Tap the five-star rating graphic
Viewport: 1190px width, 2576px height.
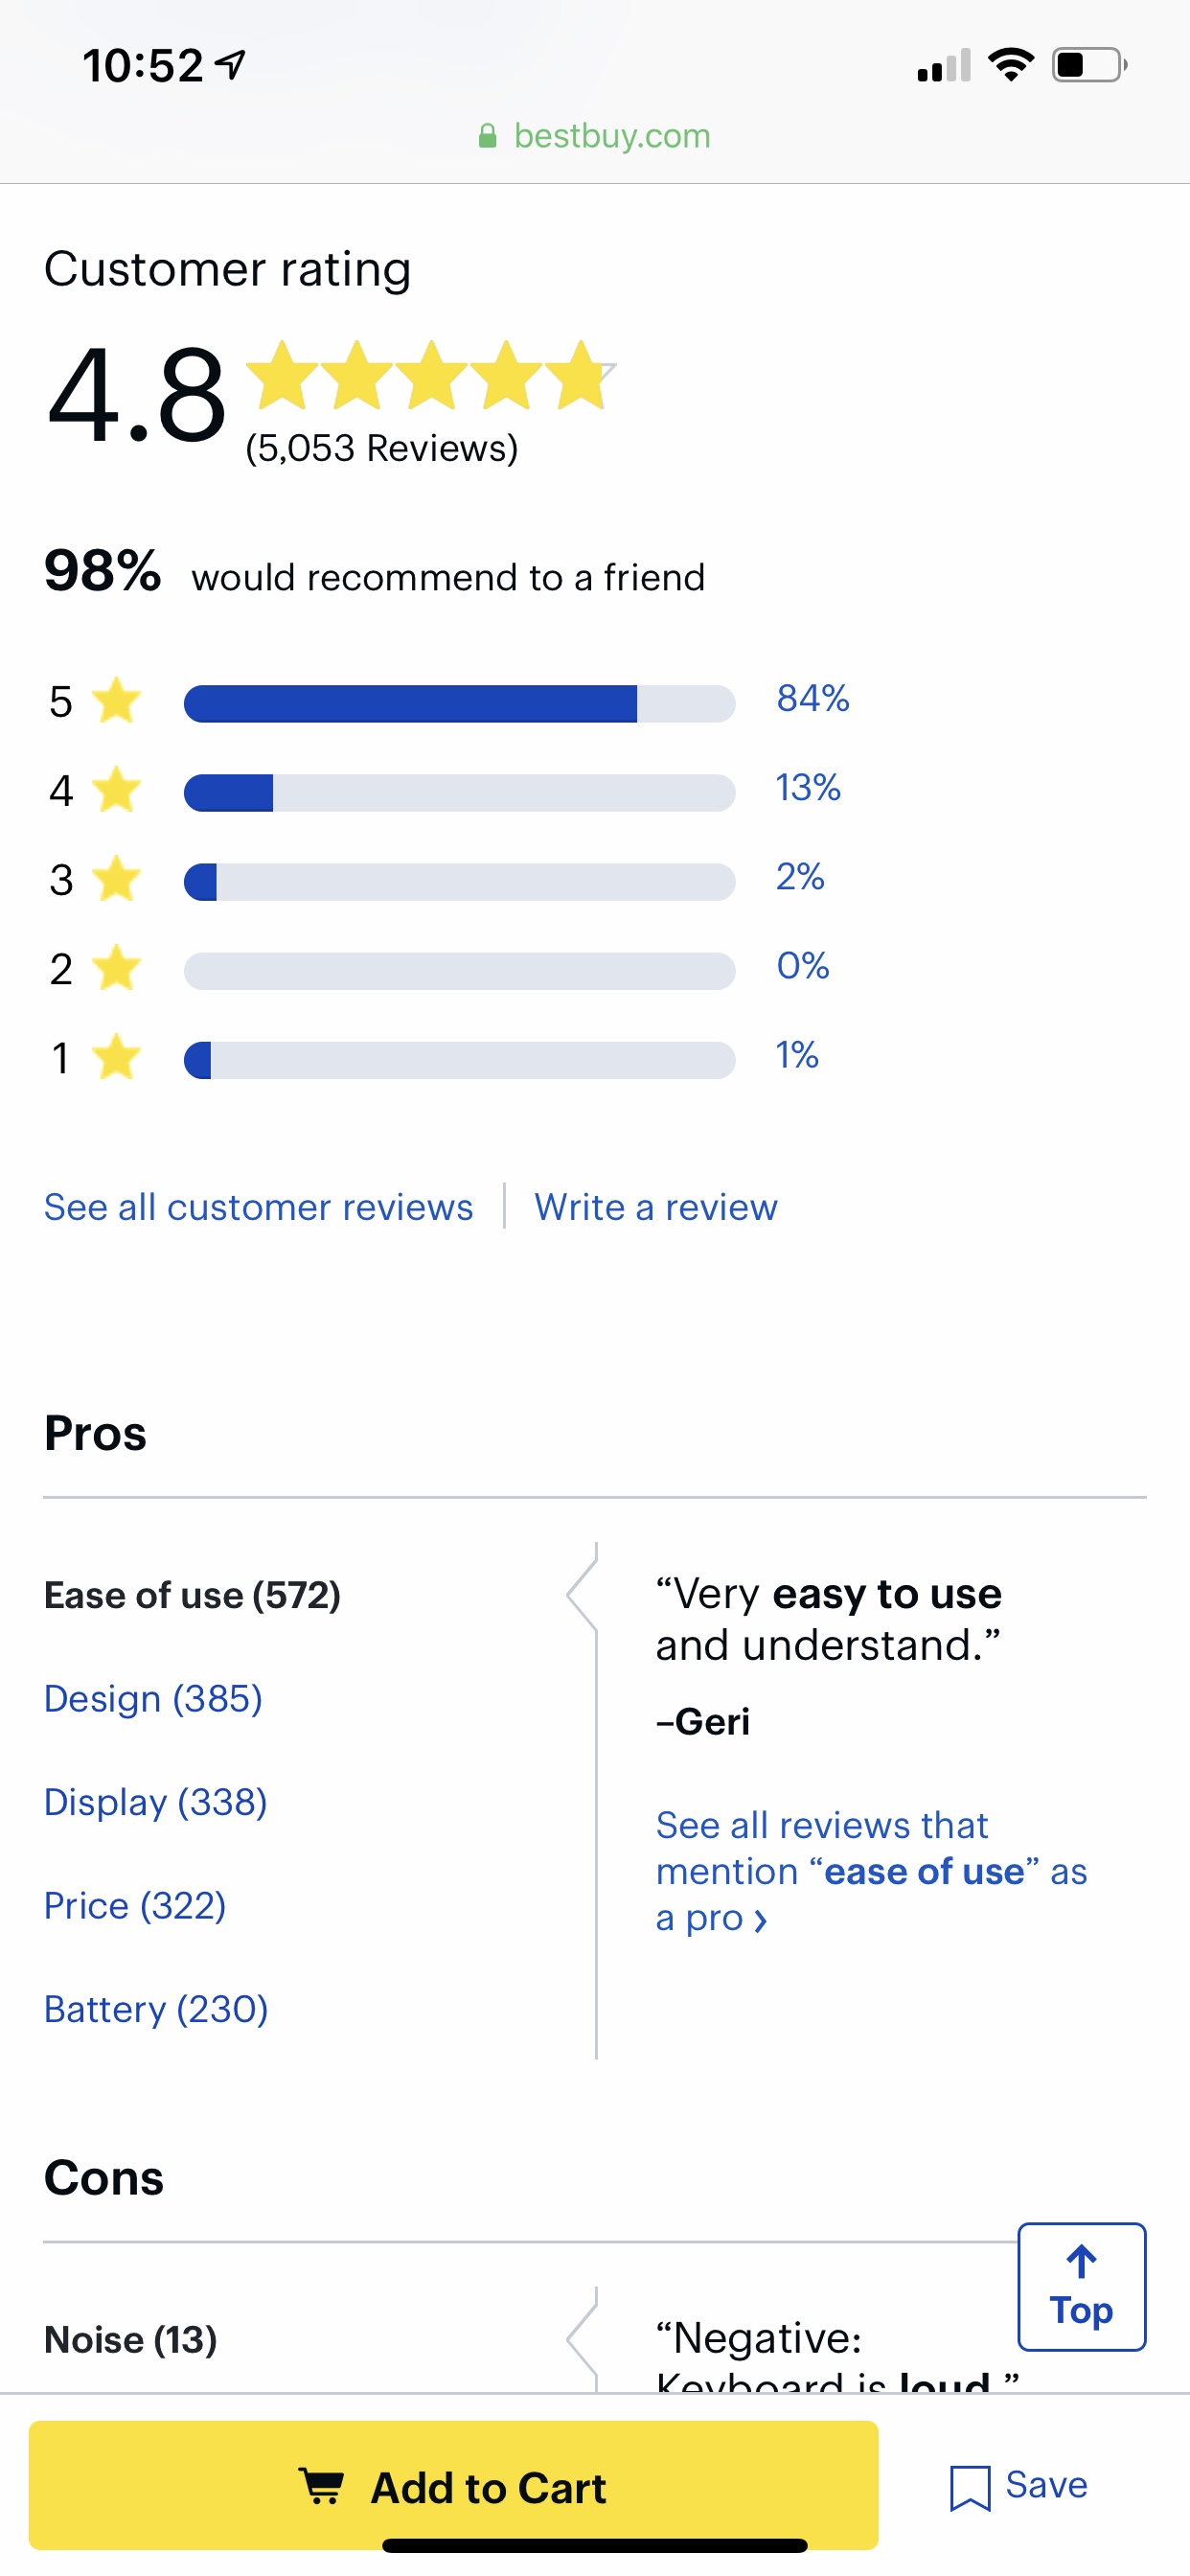429,376
